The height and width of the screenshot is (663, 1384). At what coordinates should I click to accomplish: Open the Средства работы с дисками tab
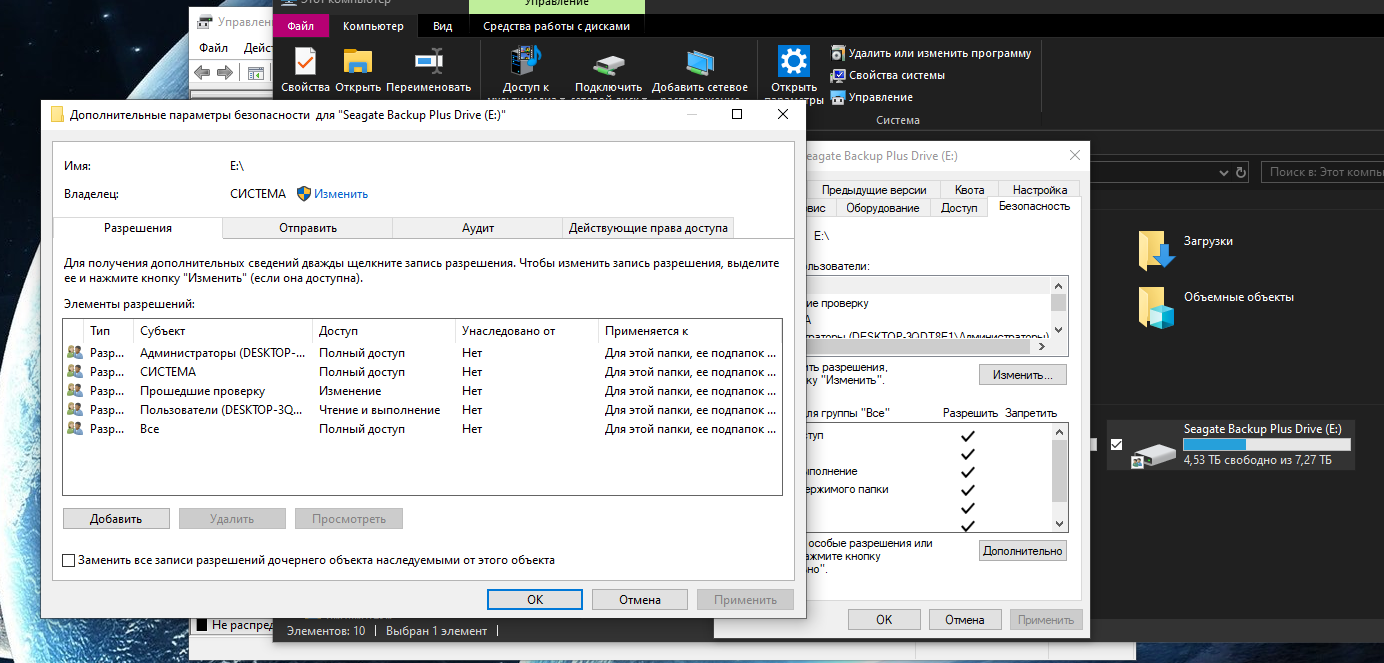(x=557, y=26)
